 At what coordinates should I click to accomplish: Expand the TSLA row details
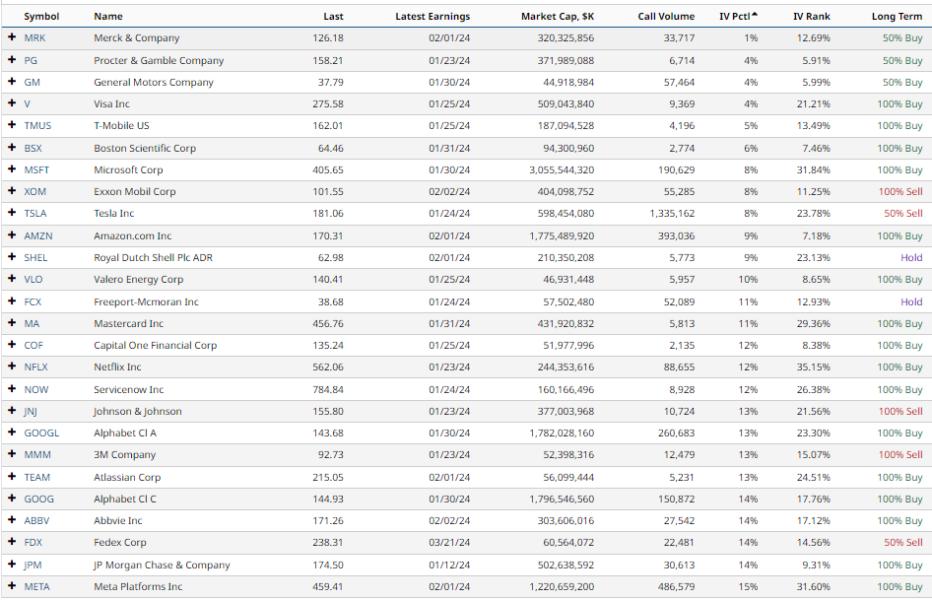(12, 212)
